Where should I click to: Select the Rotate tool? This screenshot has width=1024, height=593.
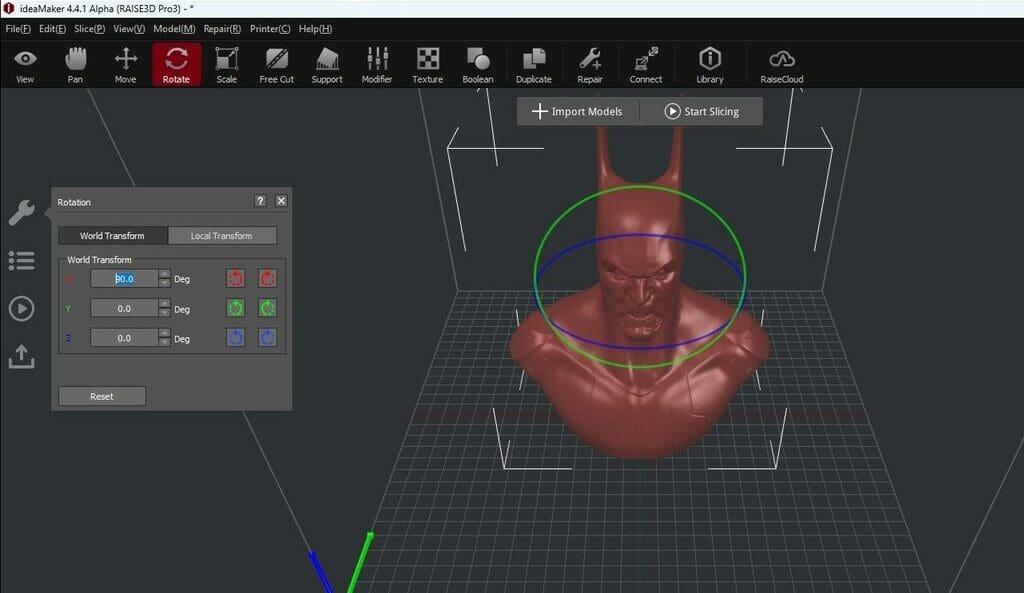(x=176, y=65)
